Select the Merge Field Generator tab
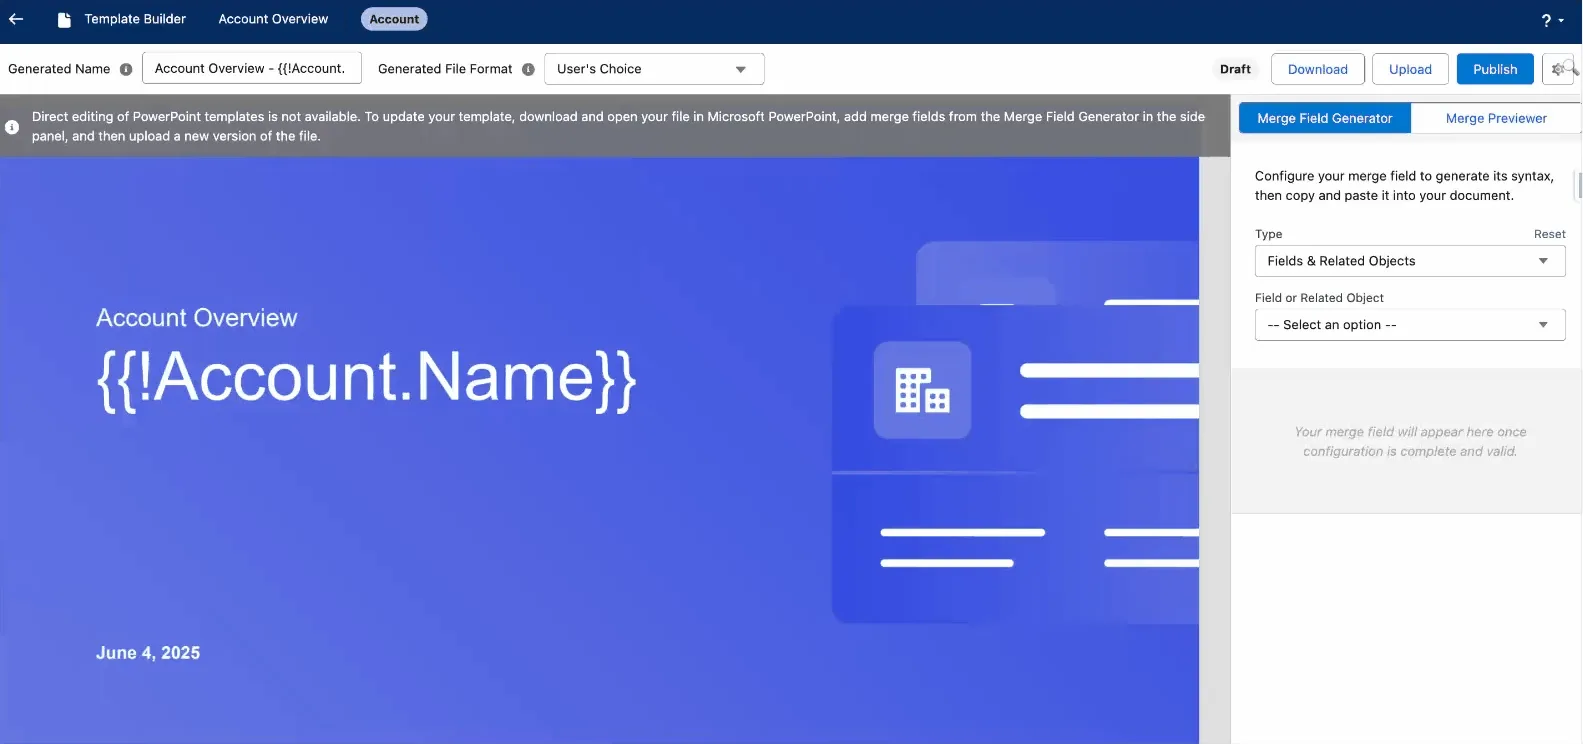Viewport: 1583px width, 744px height. point(1324,118)
